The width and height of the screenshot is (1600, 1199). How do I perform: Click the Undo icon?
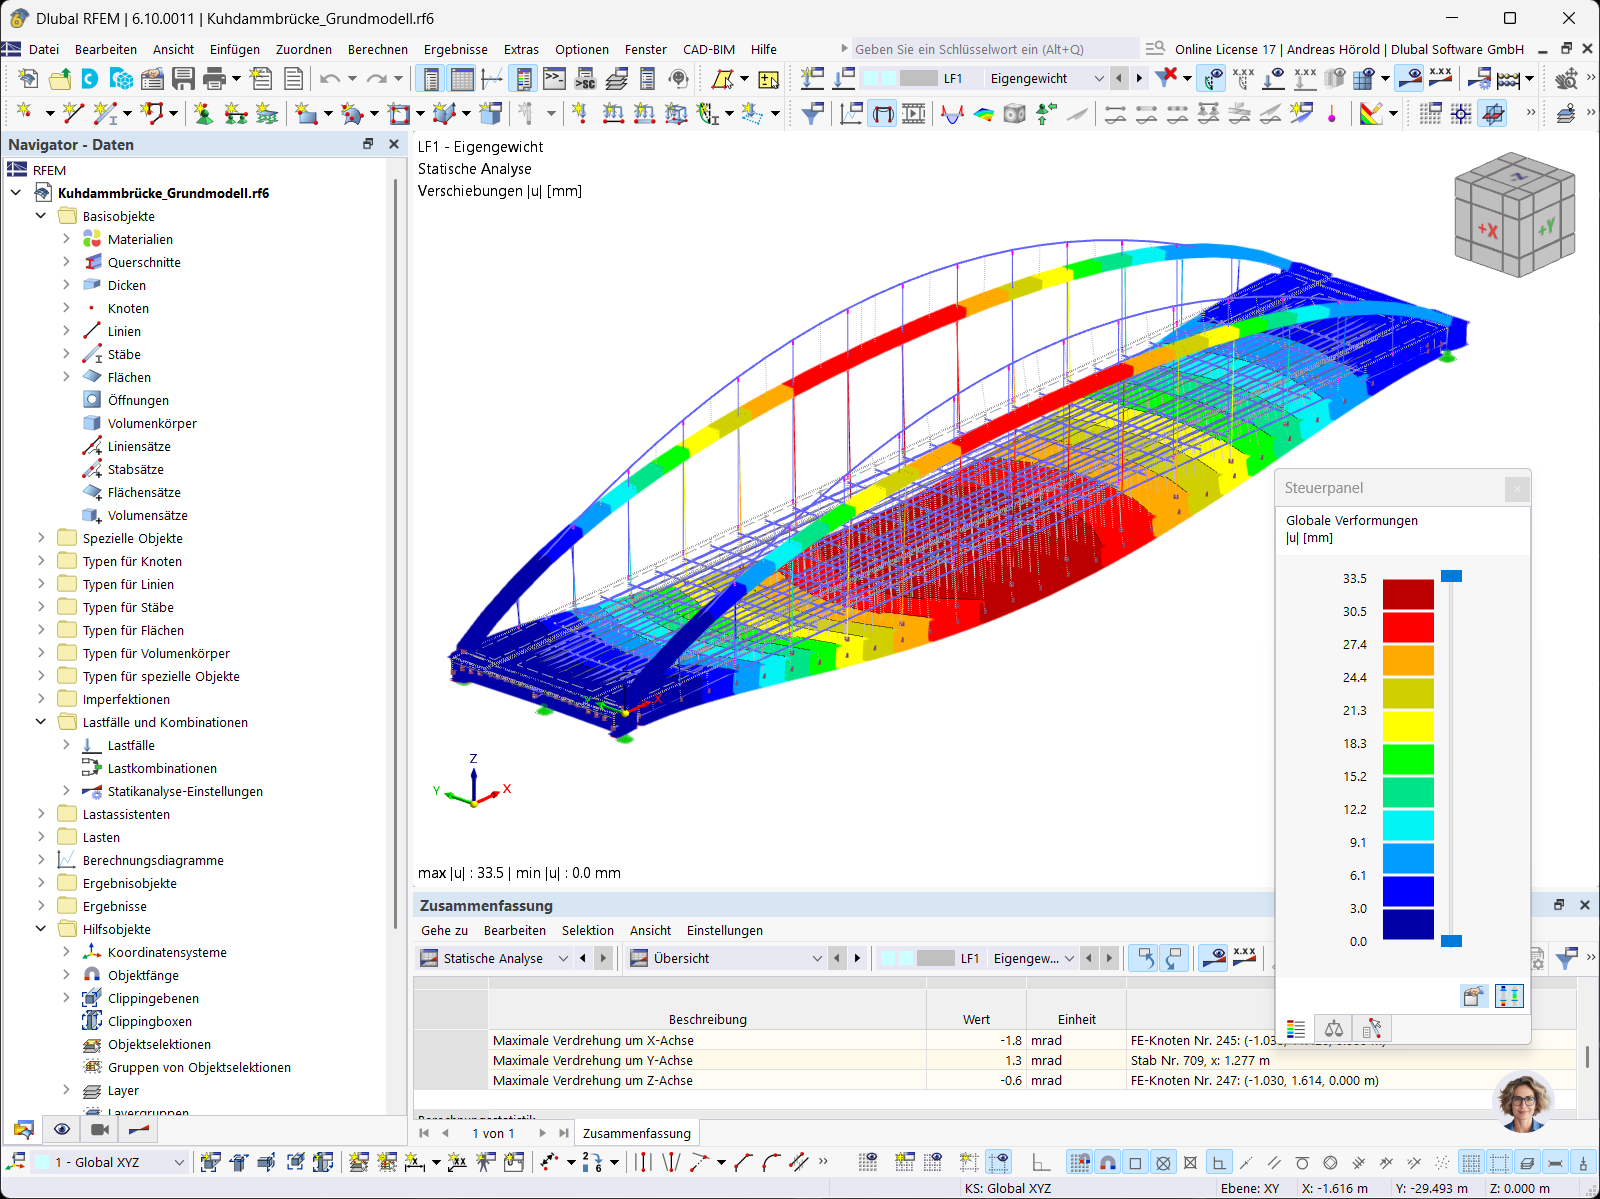pyautogui.click(x=330, y=78)
